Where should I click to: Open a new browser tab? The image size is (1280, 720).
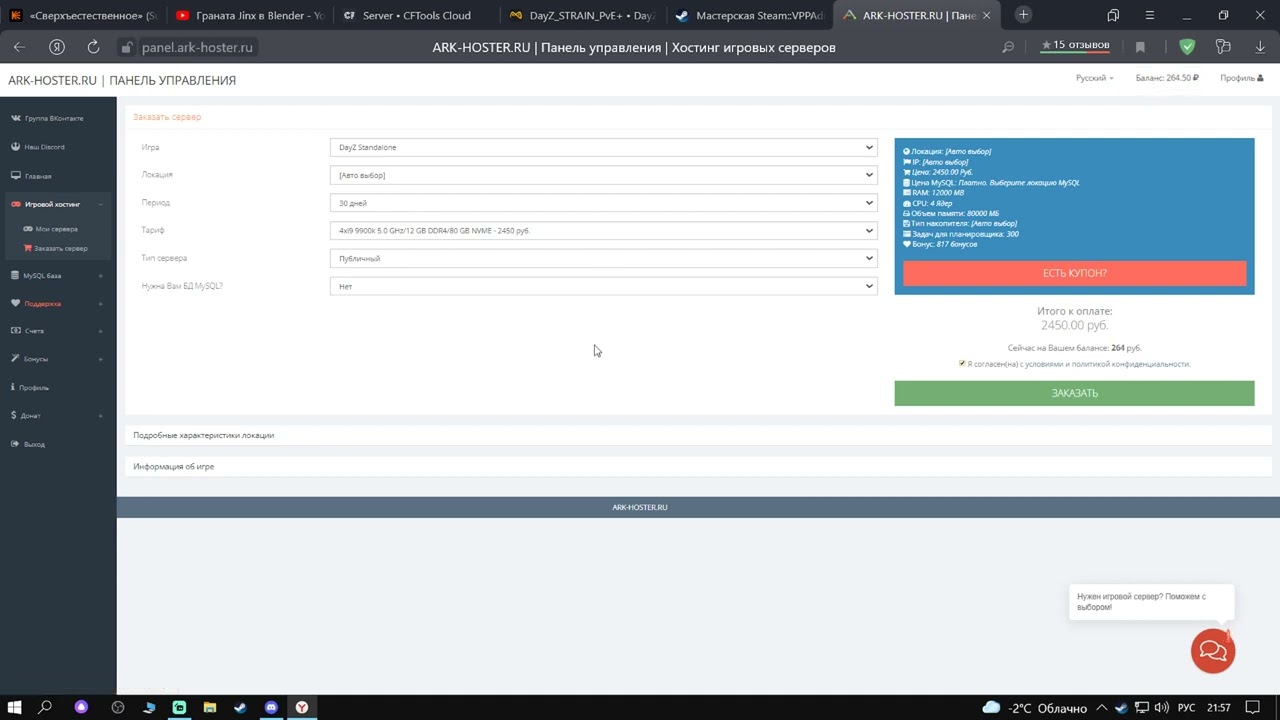click(x=1023, y=15)
